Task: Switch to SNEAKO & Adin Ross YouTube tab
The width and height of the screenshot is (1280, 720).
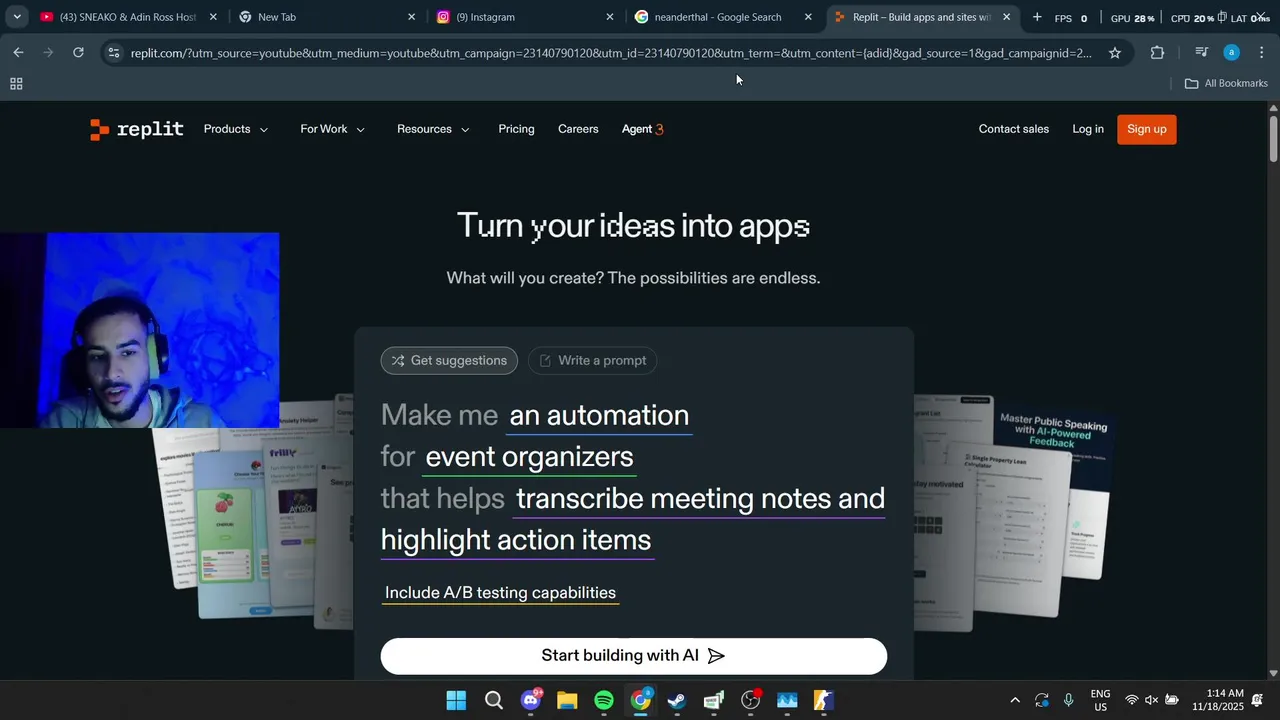Action: click(x=128, y=17)
